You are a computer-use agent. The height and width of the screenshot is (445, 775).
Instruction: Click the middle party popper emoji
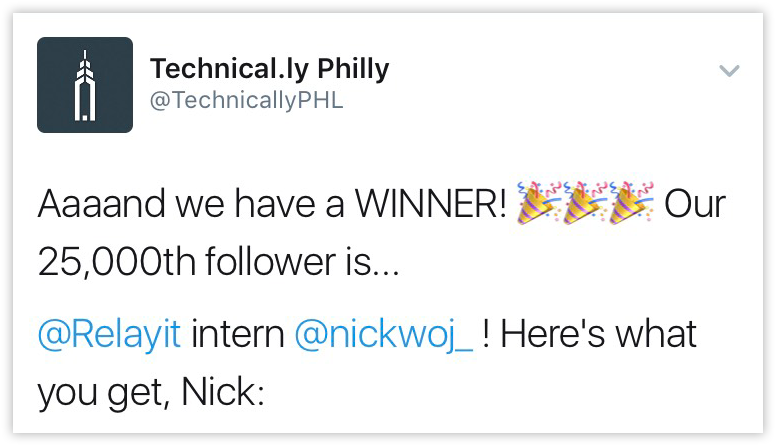tap(587, 205)
